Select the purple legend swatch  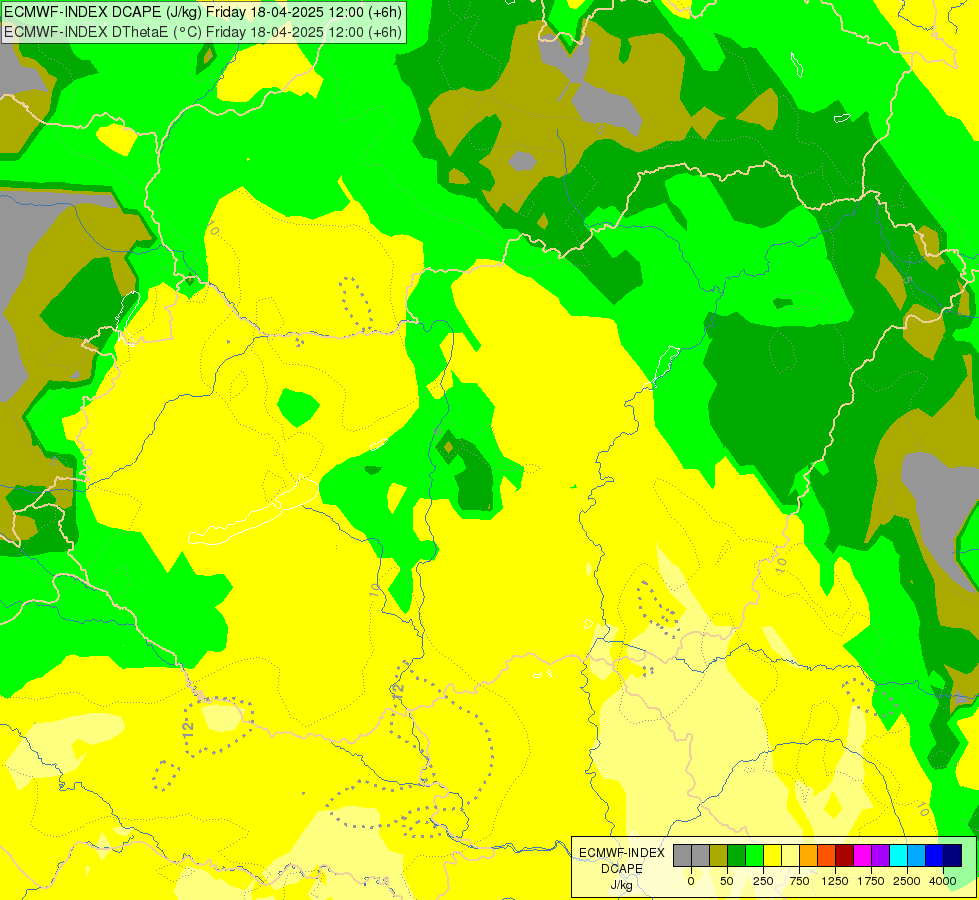click(x=880, y=855)
